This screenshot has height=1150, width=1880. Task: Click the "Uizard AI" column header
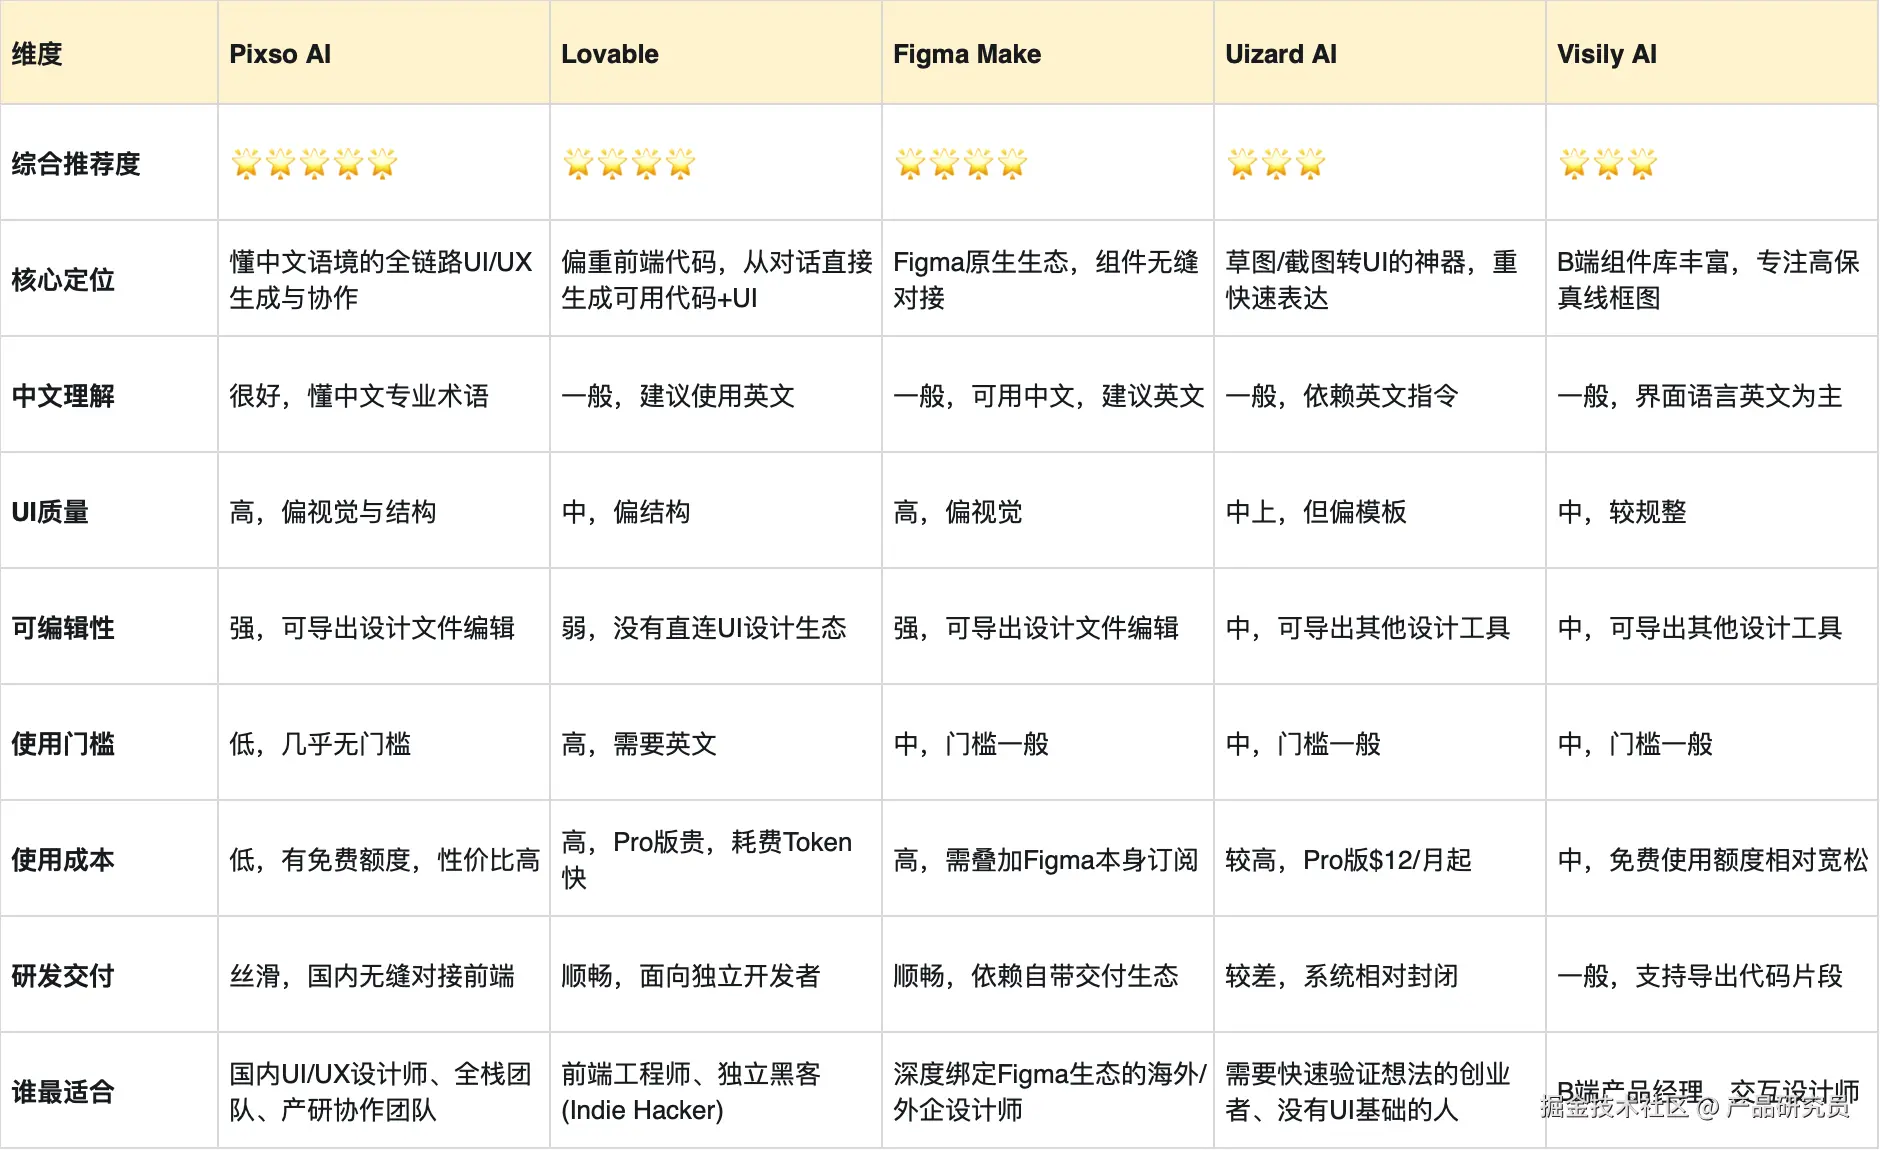[1380, 53]
